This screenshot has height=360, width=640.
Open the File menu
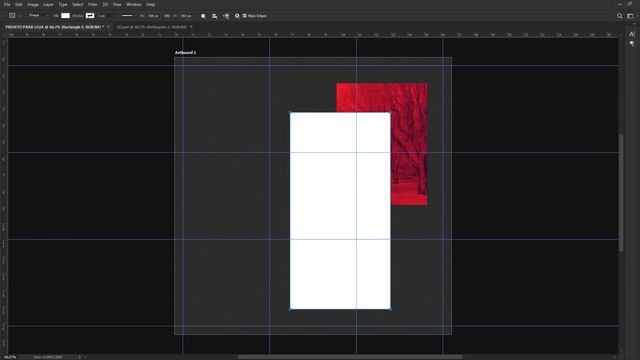[x=7, y=4]
